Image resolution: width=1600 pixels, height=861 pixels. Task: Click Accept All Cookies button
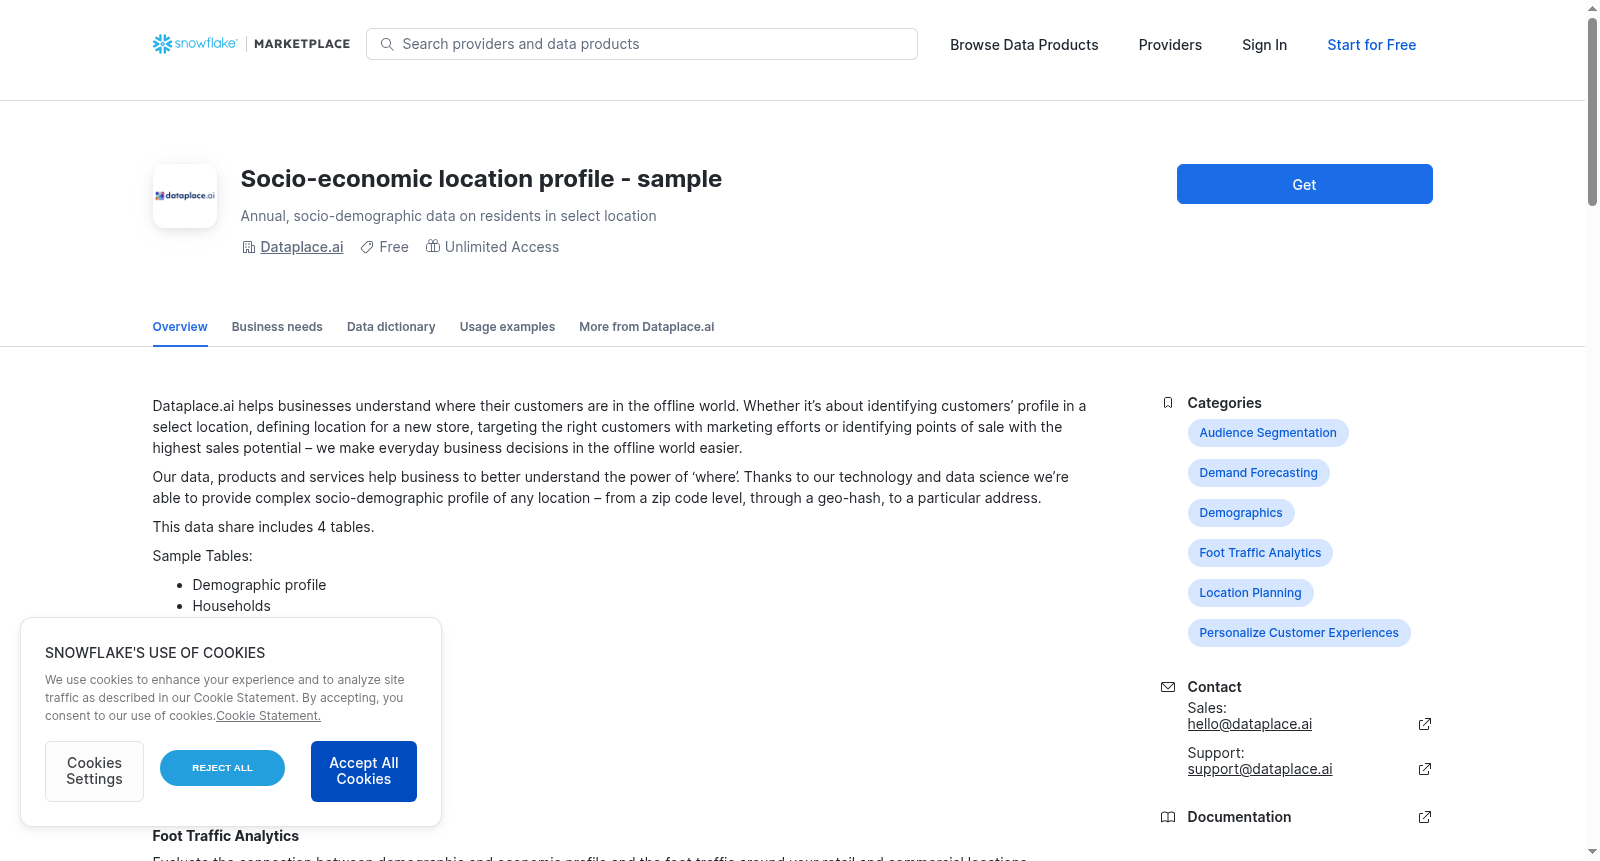tap(364, 771)
